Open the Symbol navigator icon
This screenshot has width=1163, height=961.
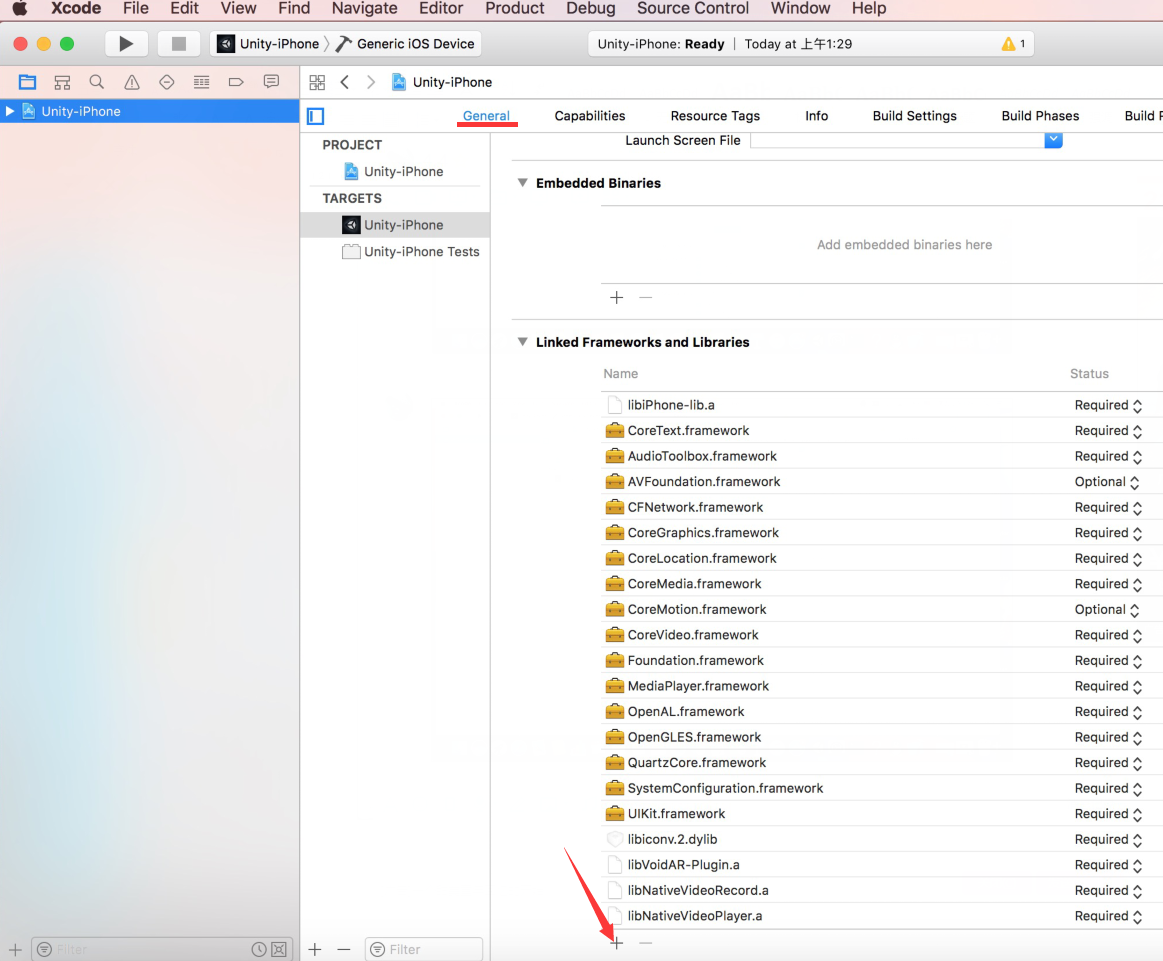[x=62, y=82]
